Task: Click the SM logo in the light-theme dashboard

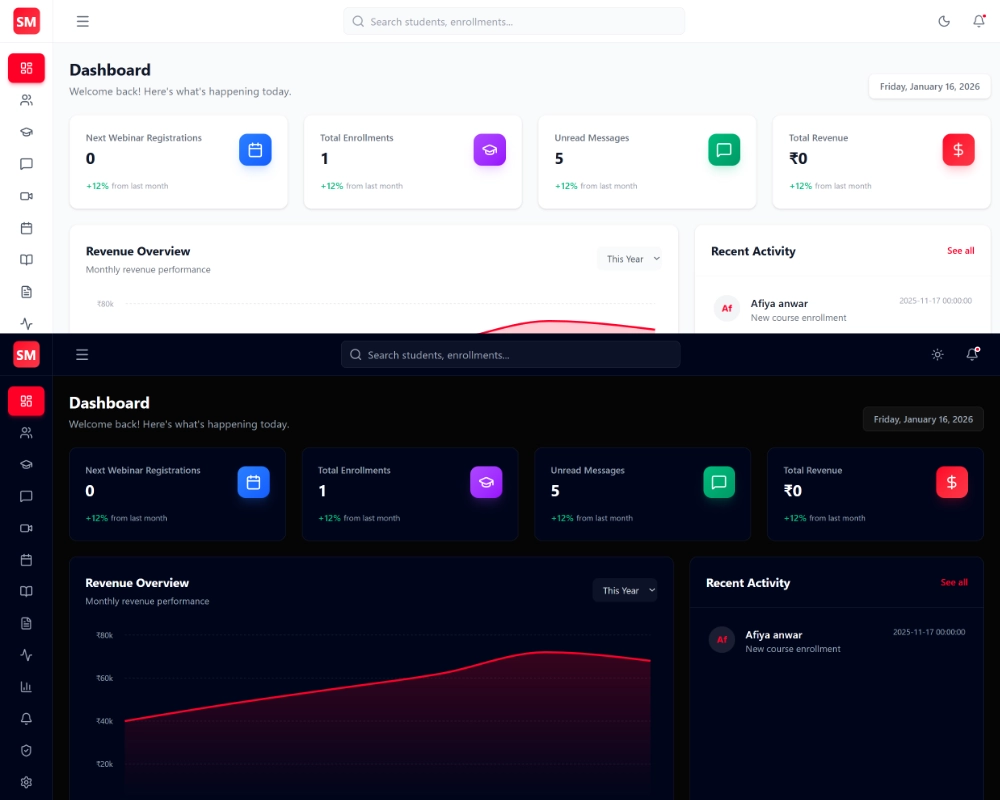Action: coord(26,21)
